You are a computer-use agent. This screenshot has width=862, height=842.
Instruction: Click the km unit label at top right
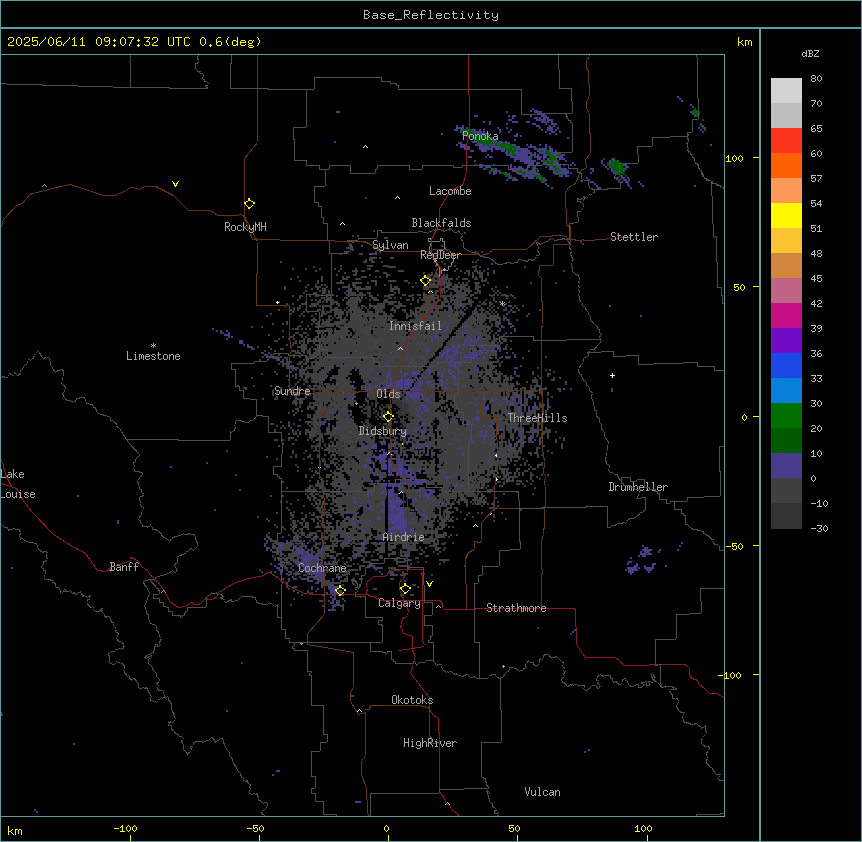(745, 42)
